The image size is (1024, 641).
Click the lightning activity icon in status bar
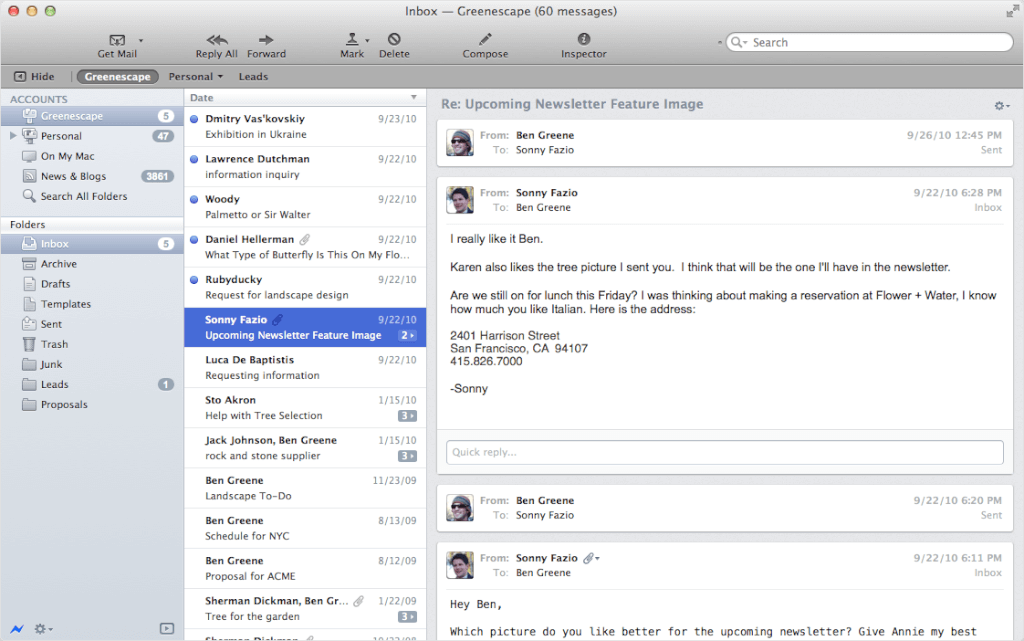point(17,629)
